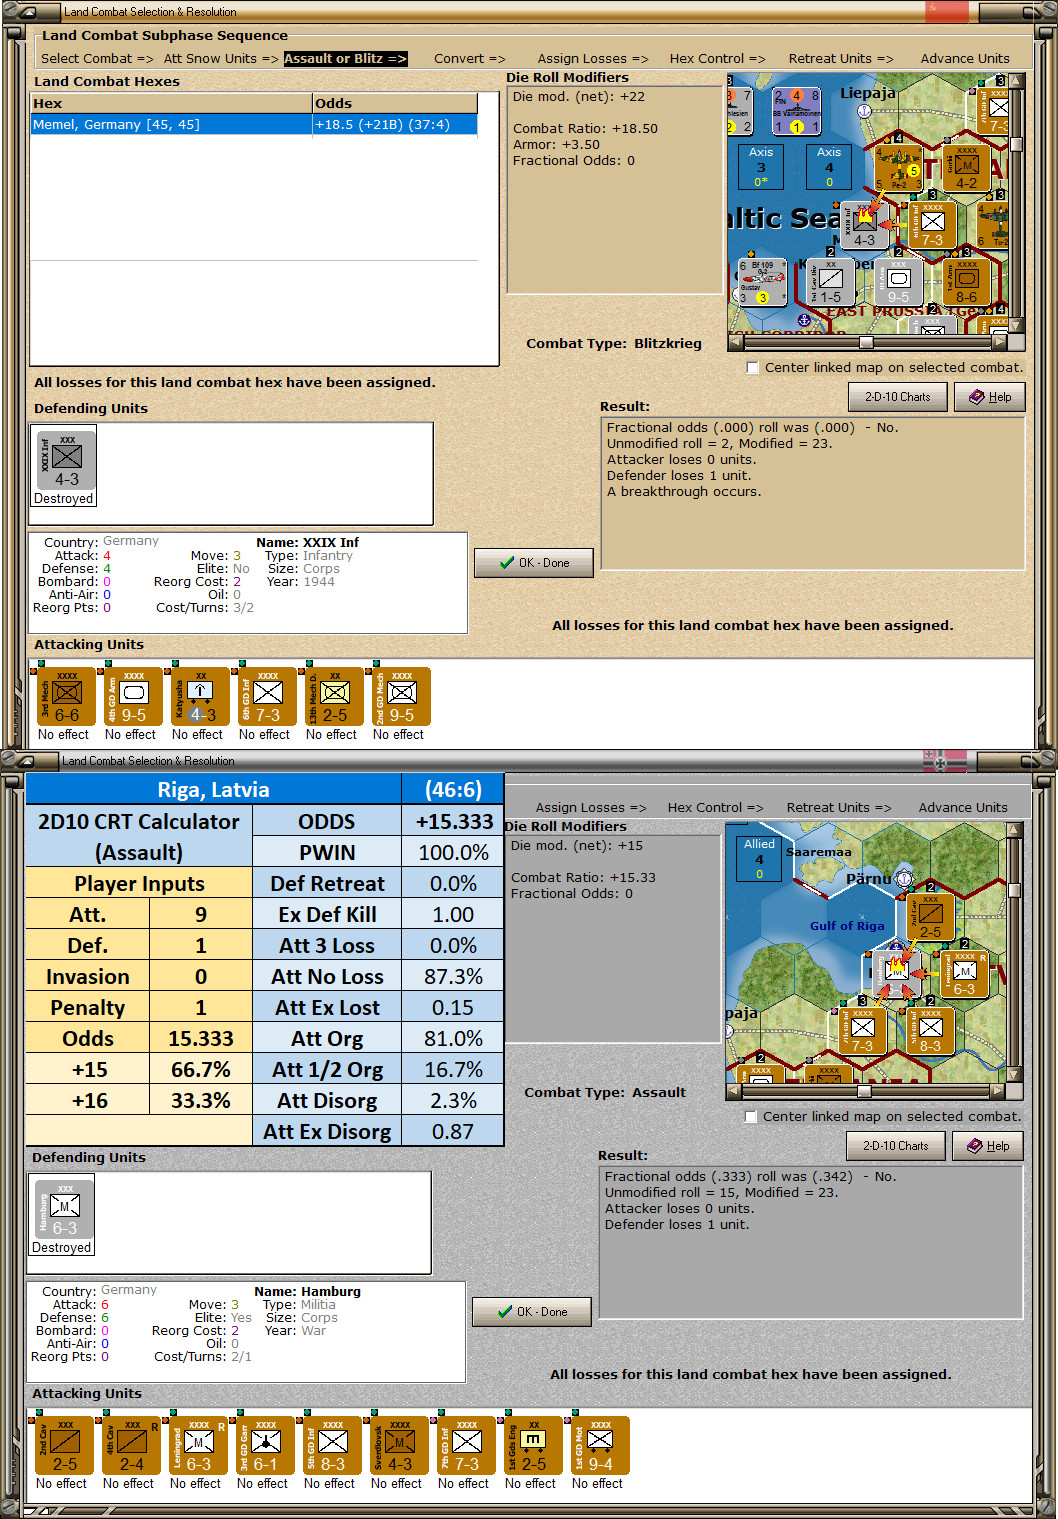Select destroyed XXIX Inf defending unit counter
Screen dimensions: 1058x1519
click(67, 461)
